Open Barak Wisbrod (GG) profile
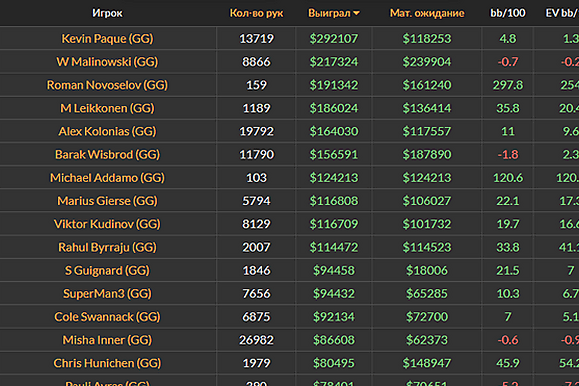The width and height of the screenshot is (579, 386). (107, 154)
